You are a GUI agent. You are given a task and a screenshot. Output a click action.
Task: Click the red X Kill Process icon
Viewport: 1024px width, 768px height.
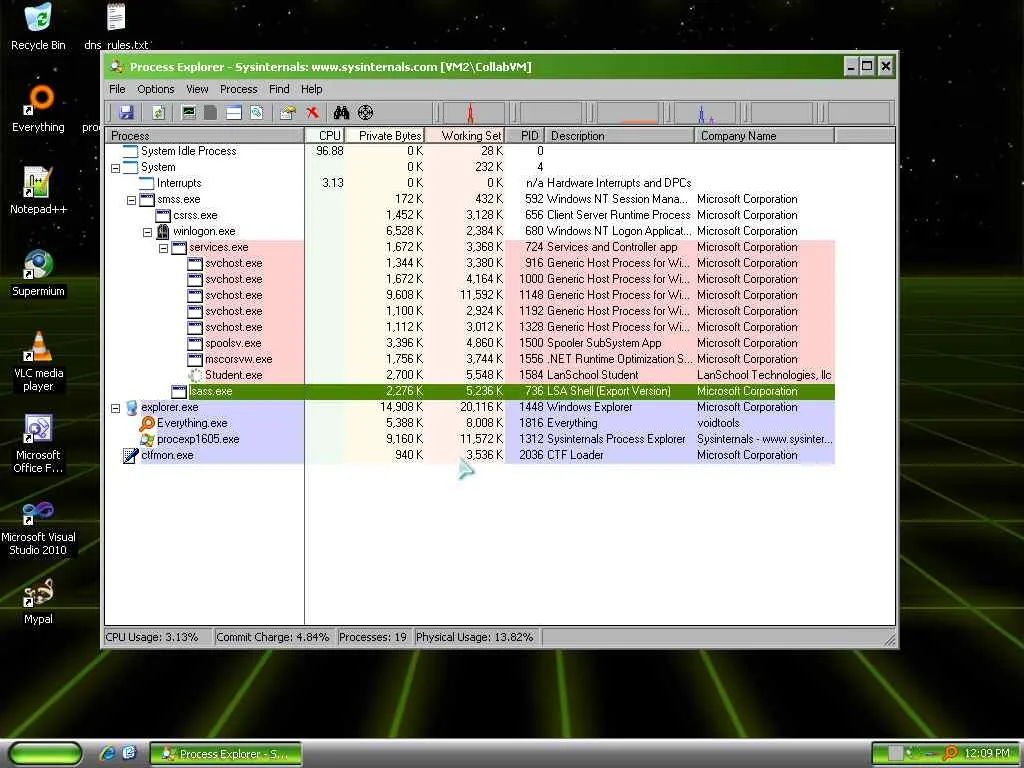[312, 112]
